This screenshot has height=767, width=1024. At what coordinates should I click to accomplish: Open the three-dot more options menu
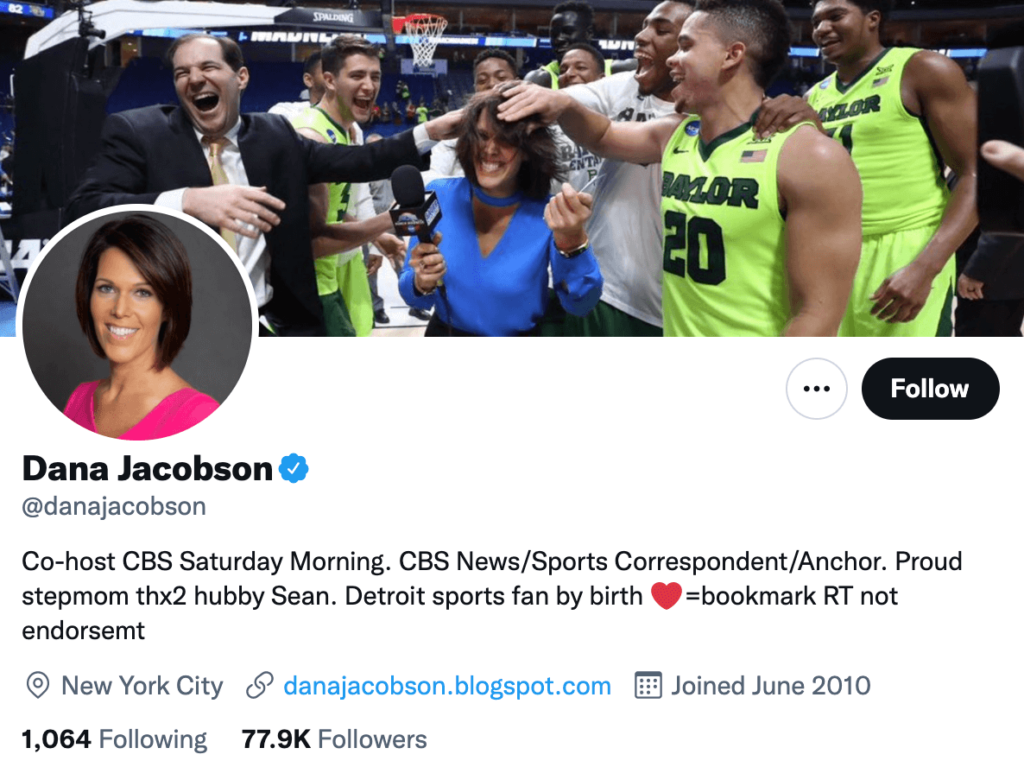coord(816,389)
